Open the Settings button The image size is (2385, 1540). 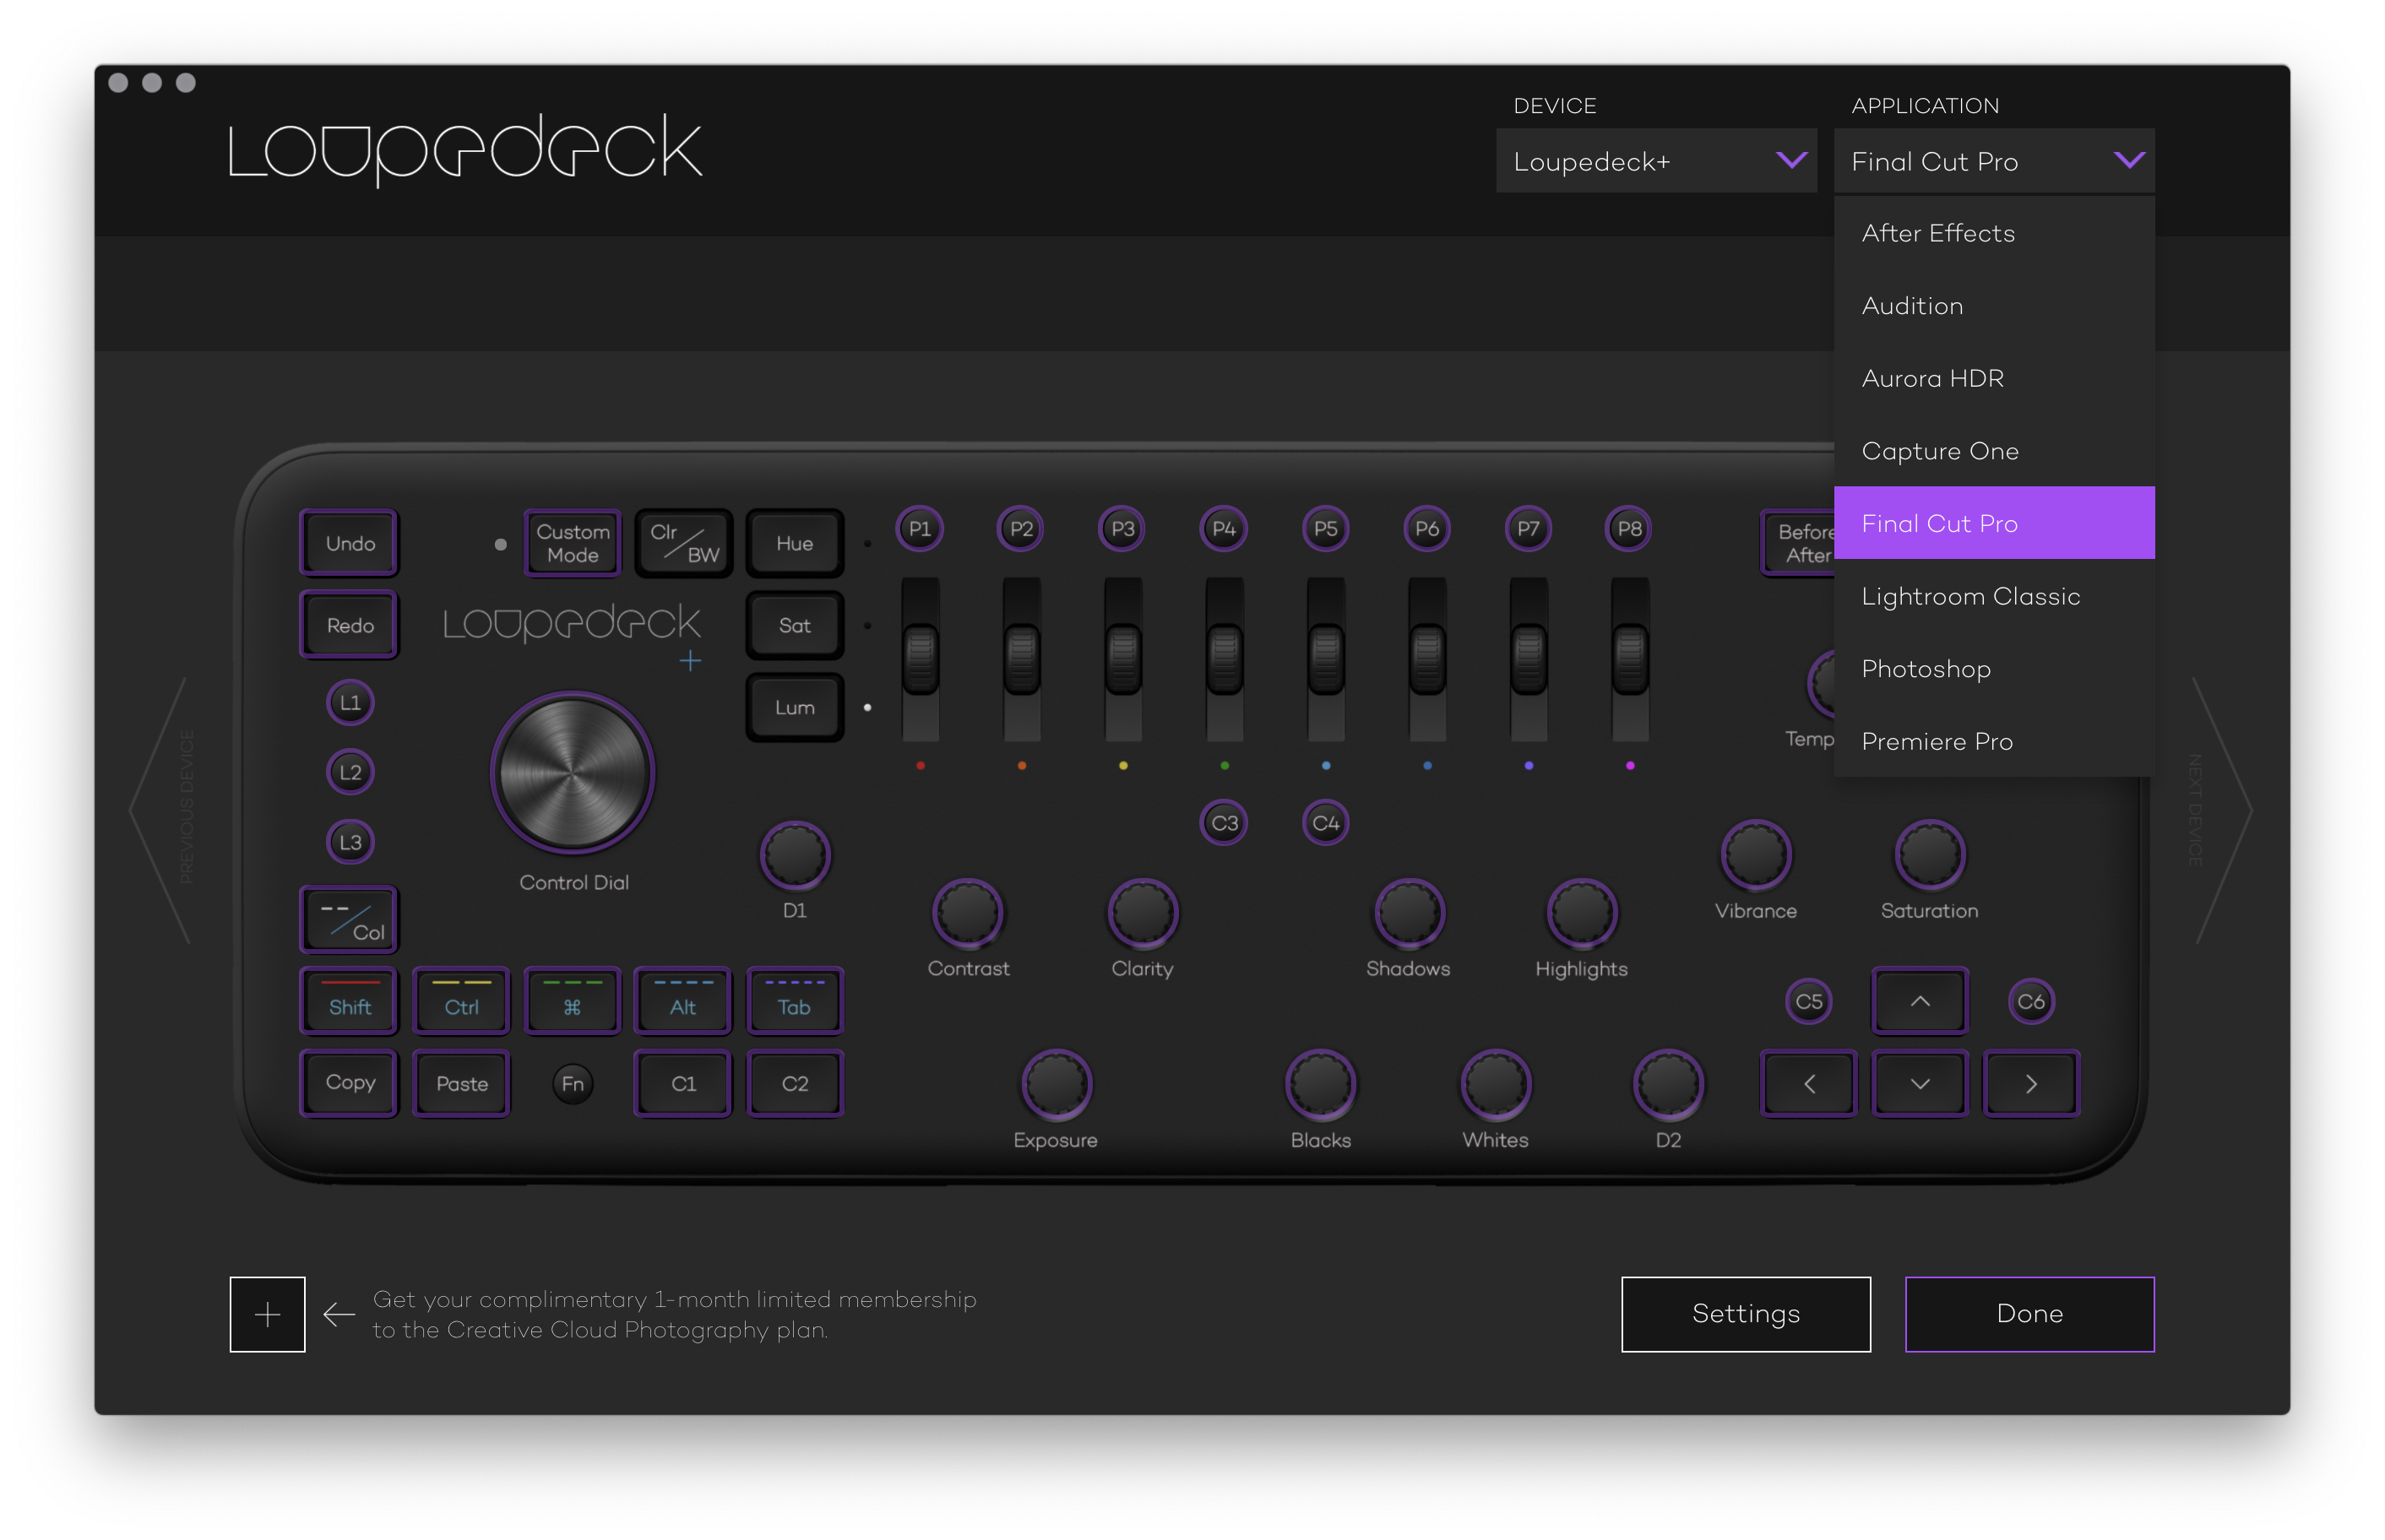(x=1745, y=1314)
